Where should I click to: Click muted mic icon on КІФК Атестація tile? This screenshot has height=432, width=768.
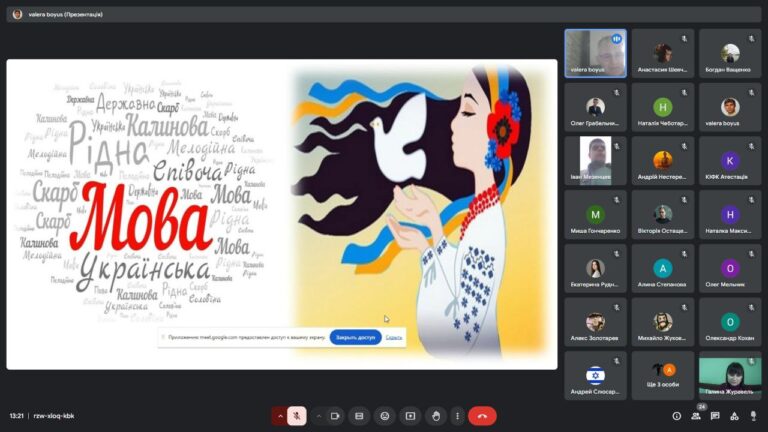click(x=751, y=146)
